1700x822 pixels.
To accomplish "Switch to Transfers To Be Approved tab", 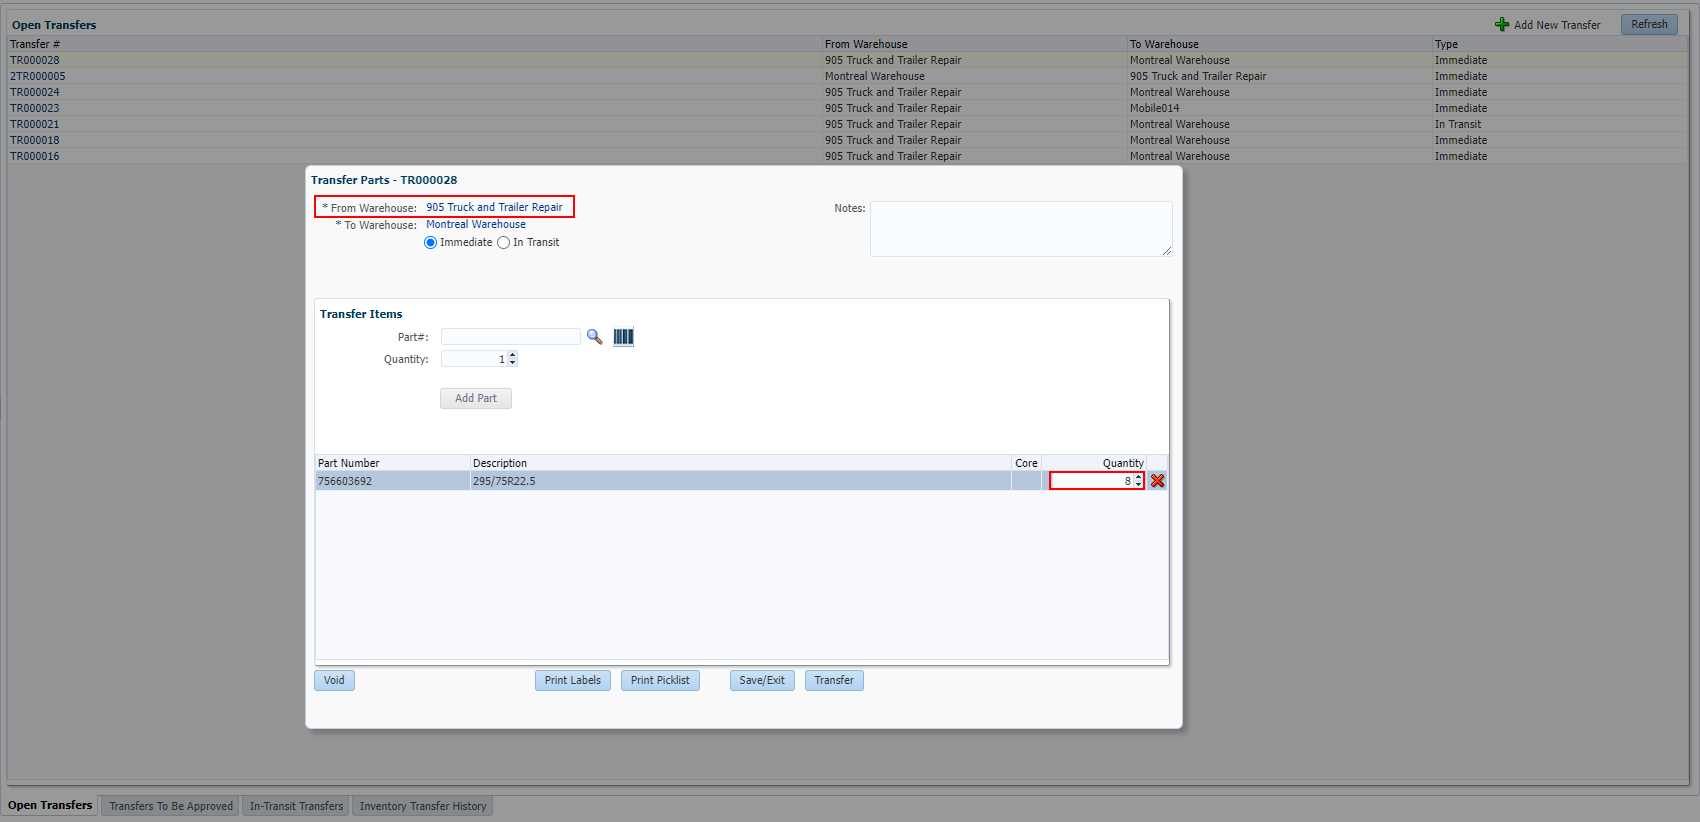I will 171,806.
